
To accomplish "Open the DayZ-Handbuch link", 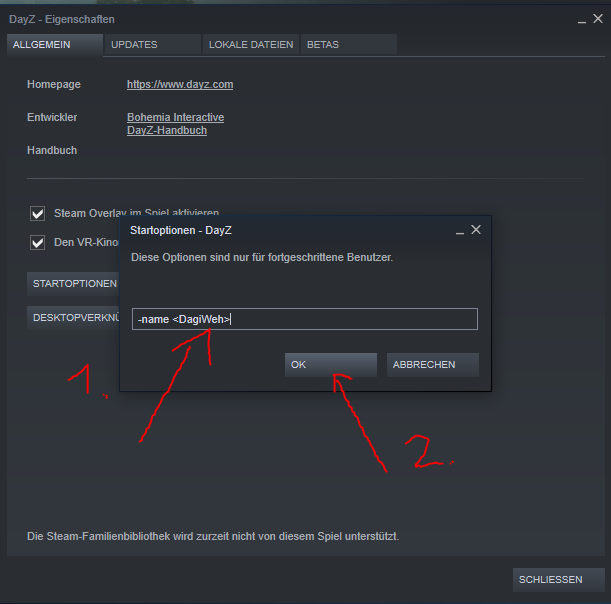I will coord(167,130).
